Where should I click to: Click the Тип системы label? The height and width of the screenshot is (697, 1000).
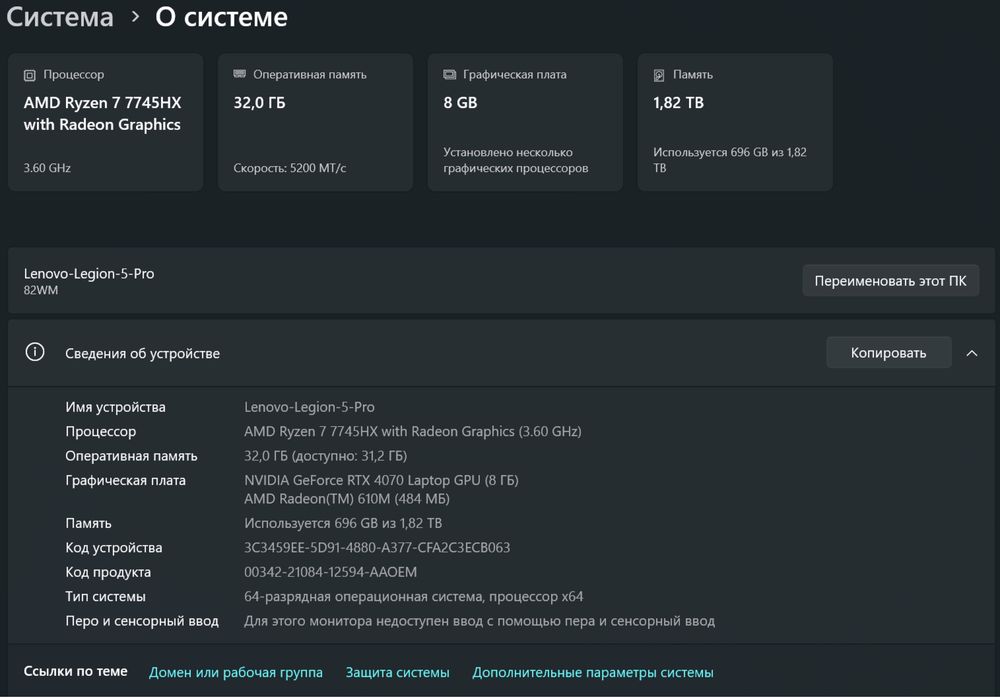click(105, 597)
